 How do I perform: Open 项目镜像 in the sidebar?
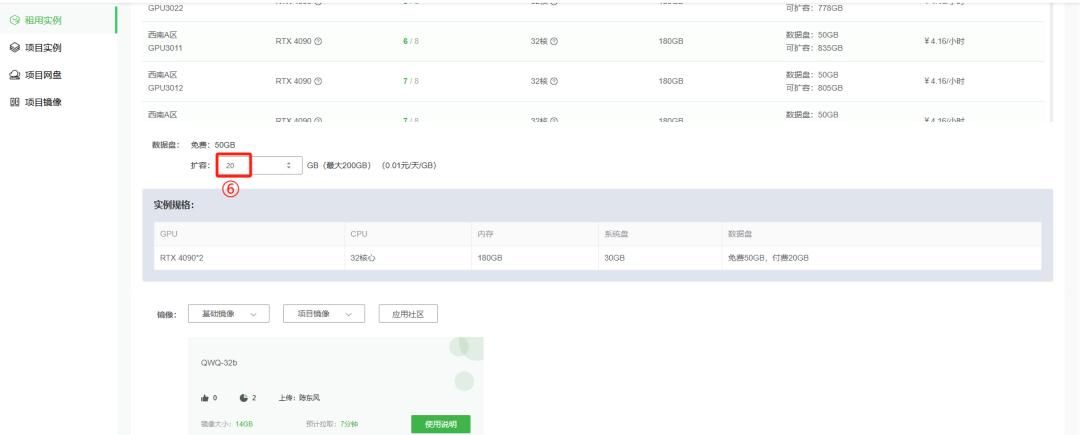43,102
